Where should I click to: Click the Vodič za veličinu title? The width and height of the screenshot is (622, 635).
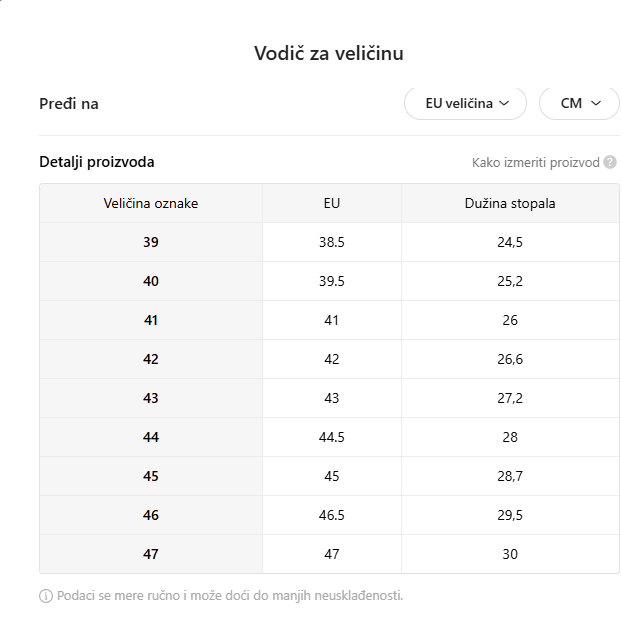329,53
